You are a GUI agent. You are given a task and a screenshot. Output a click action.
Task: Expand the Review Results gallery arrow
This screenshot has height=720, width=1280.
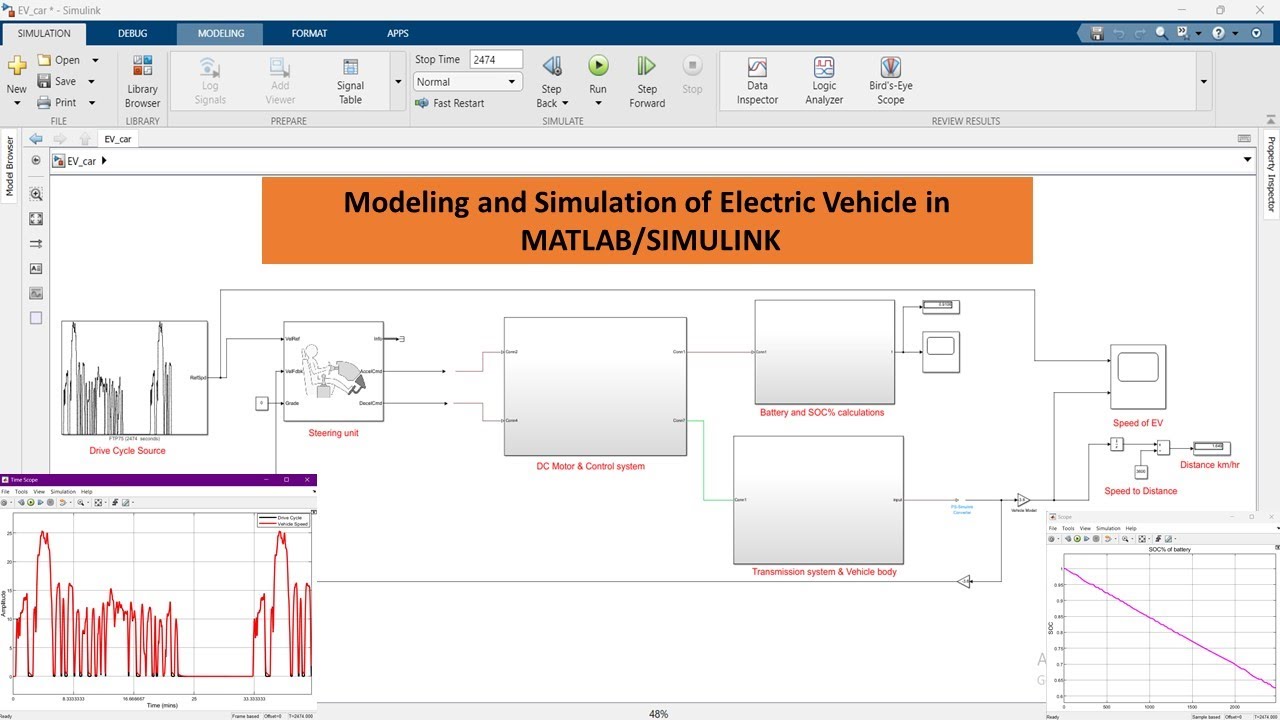(1203, 82)
